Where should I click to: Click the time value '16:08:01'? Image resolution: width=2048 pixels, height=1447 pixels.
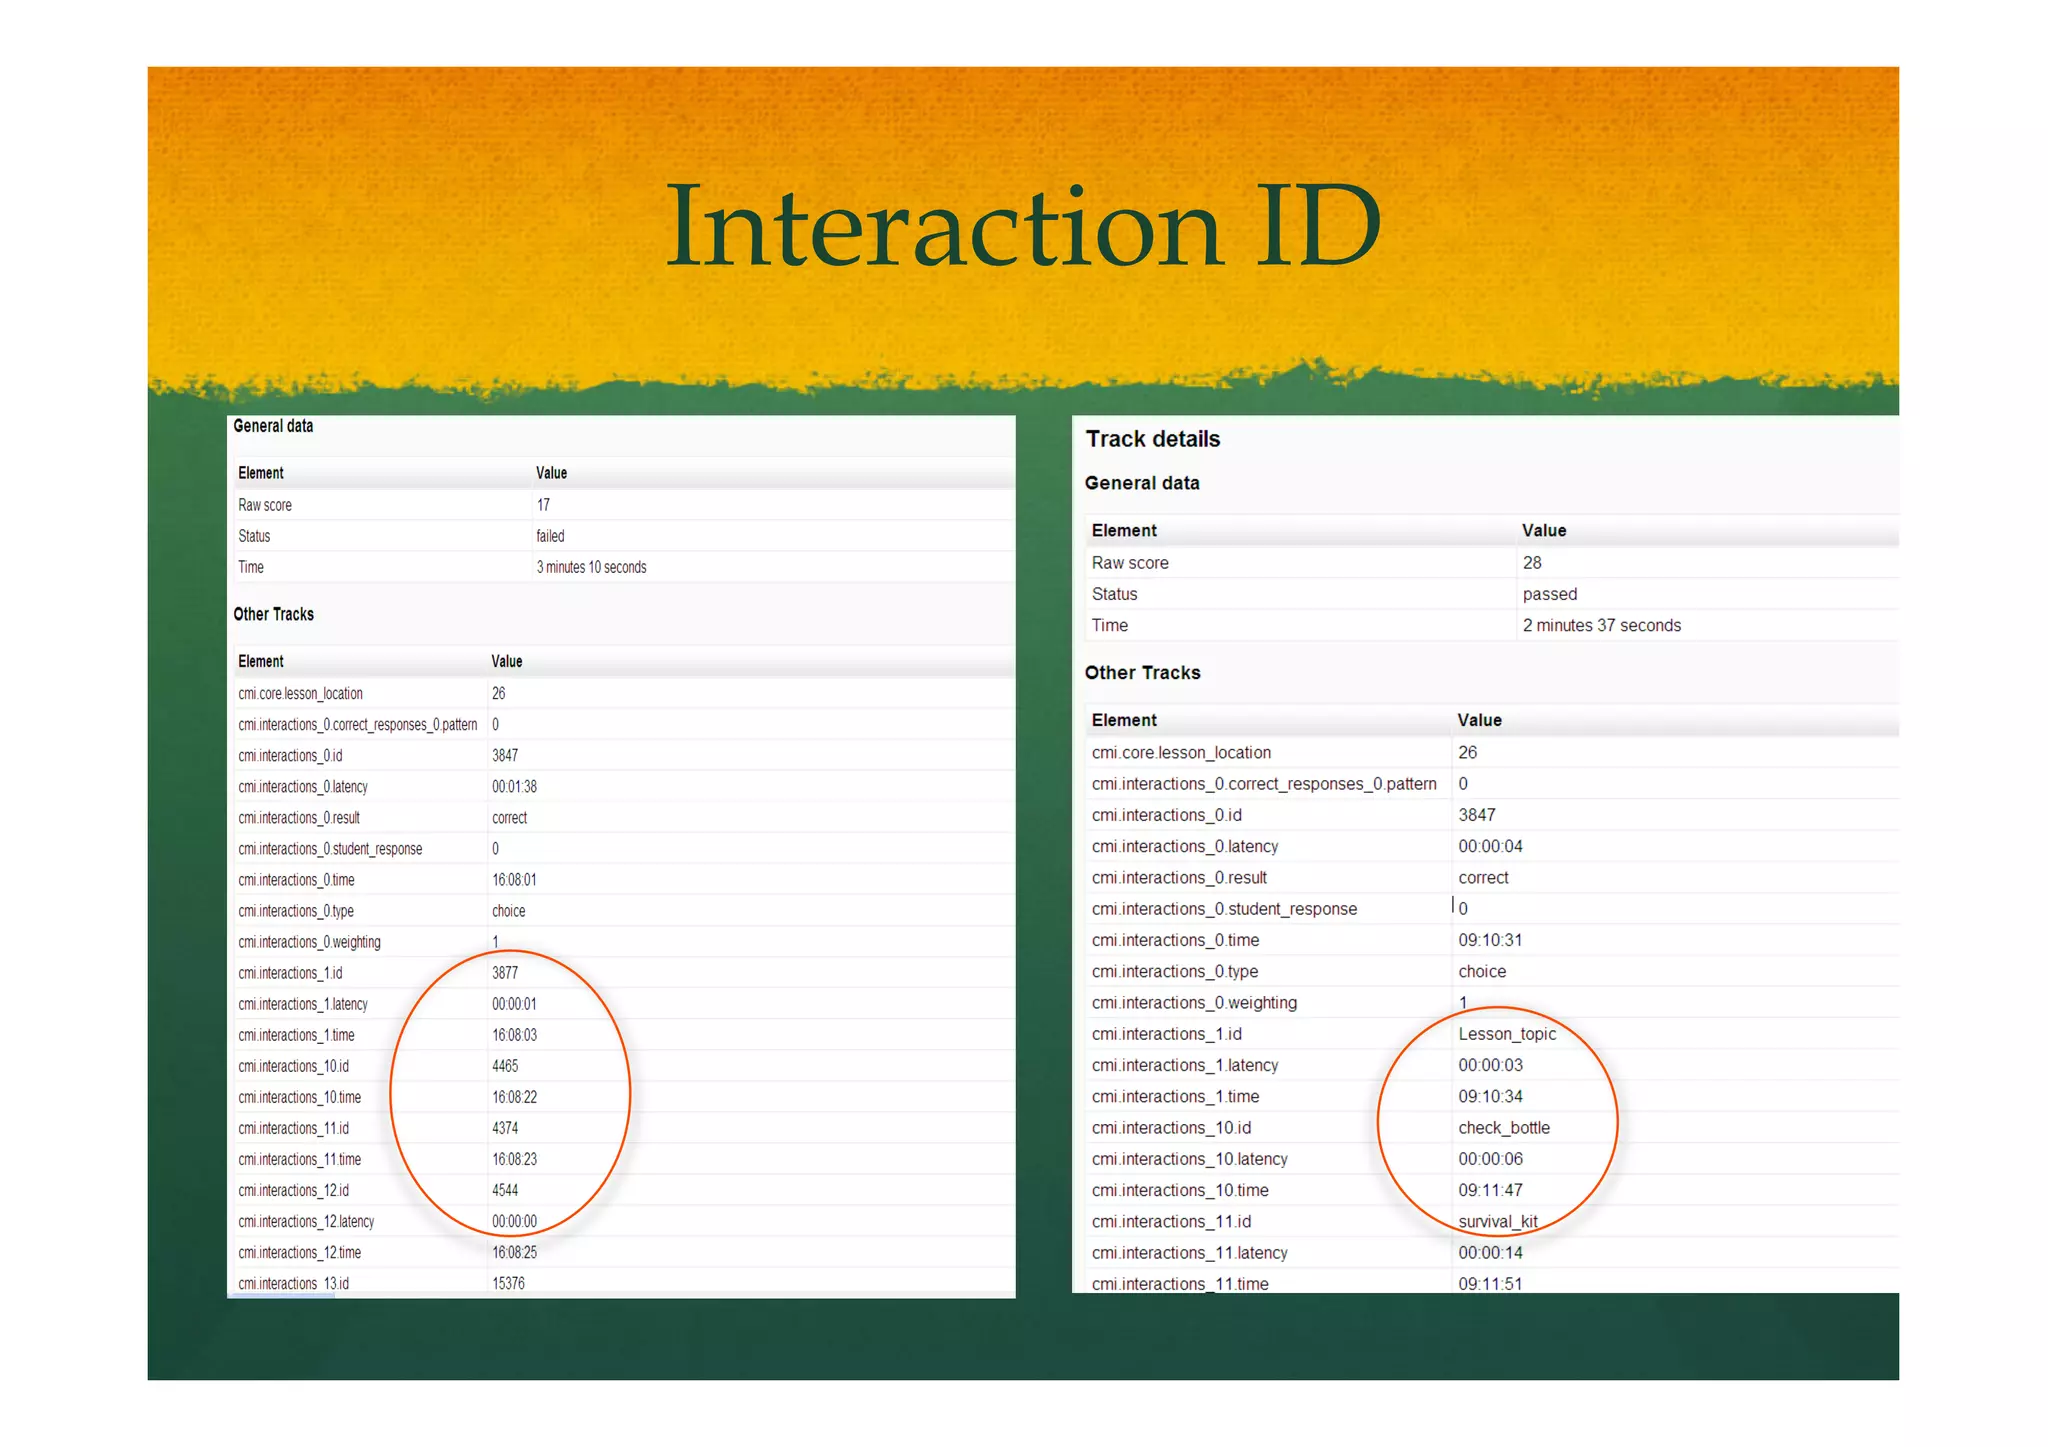(514, 880)
